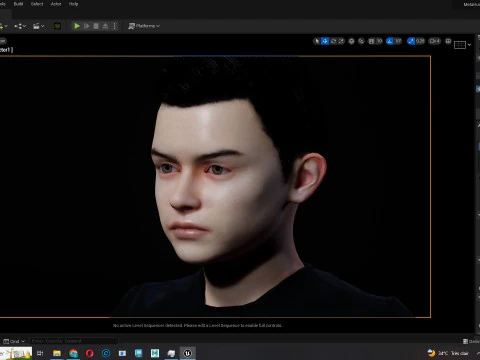Open the Help menu
This screenshot has width=480, height=360.
pyautogui.click(x=73, y=4)
